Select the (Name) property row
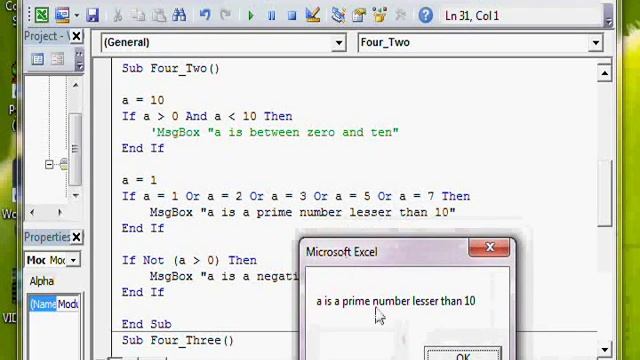 (43, 304)
